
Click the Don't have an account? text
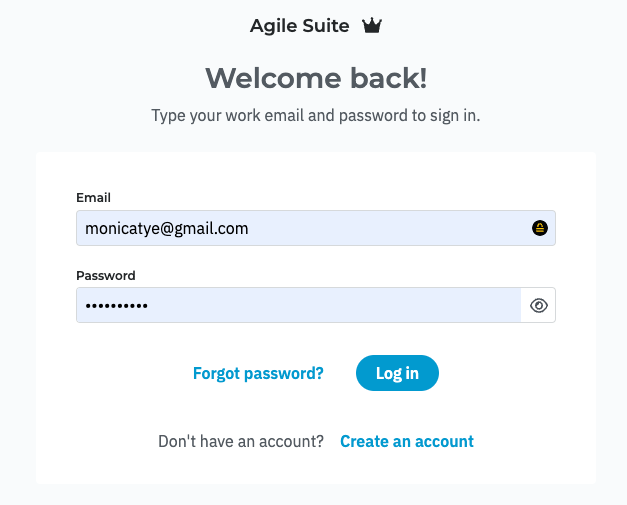click(241, 441)
